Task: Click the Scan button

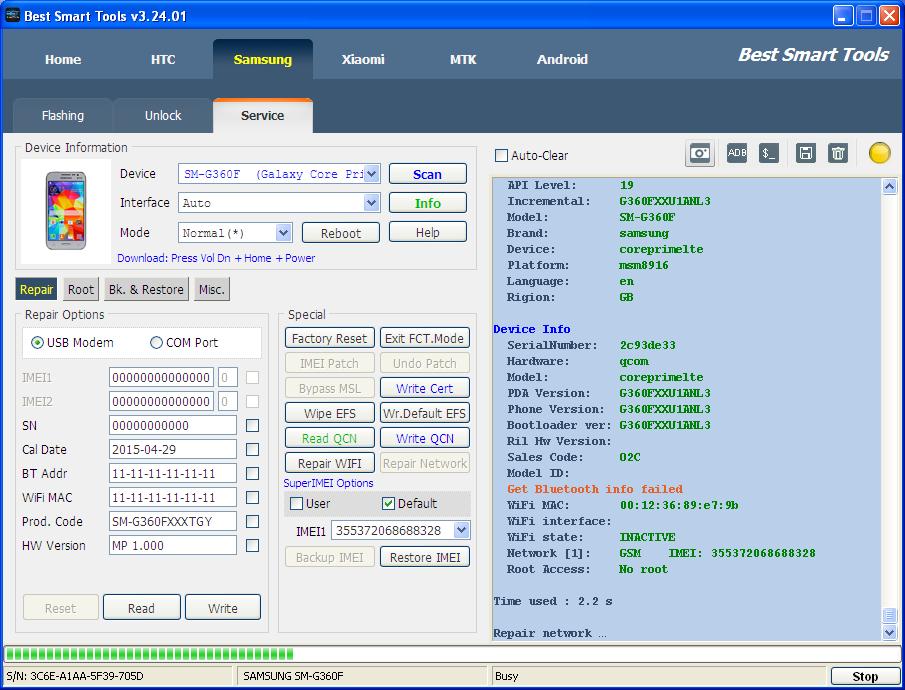Action: click(x=428, y=174)
